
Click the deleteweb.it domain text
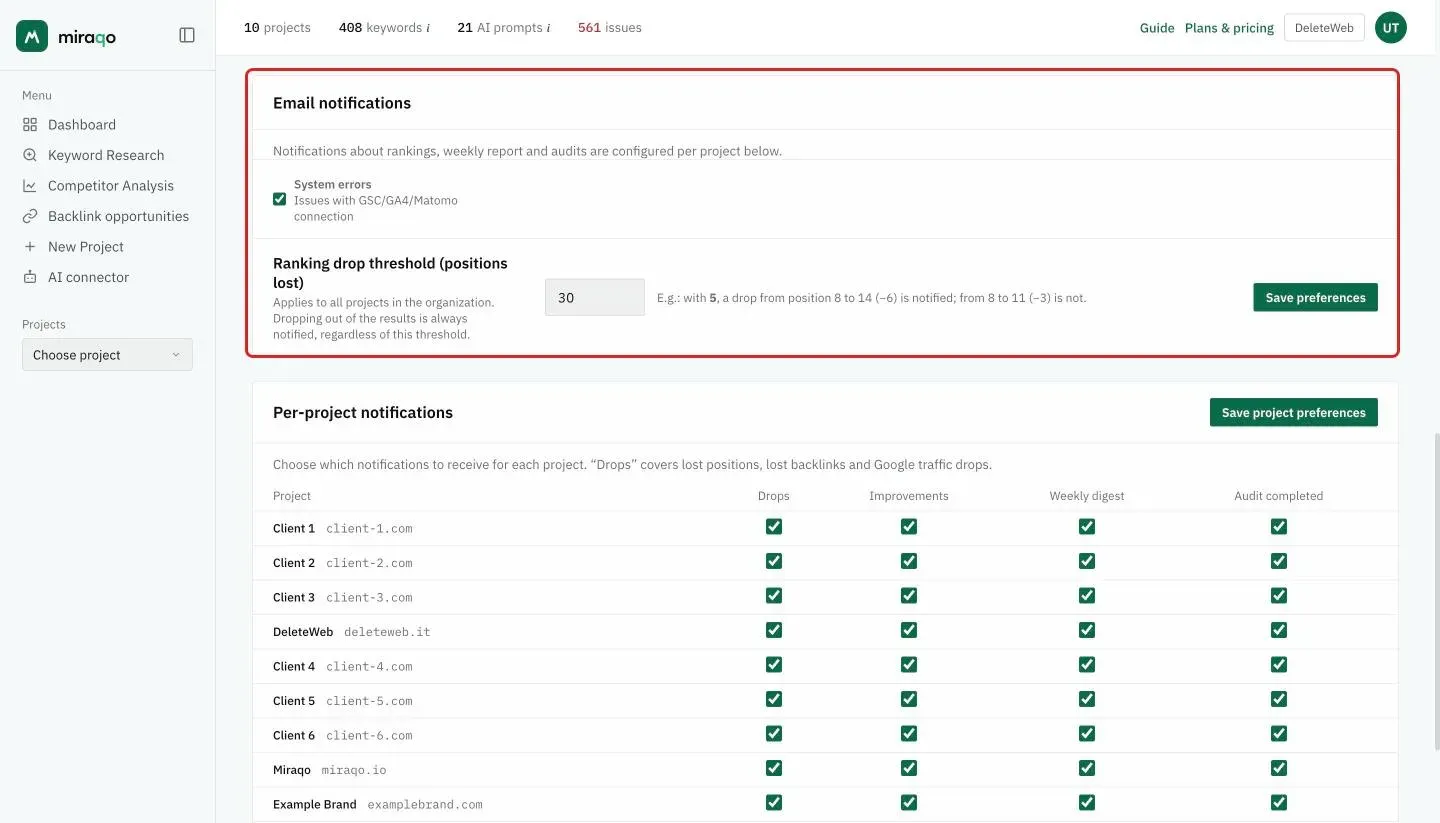[387, 633]
